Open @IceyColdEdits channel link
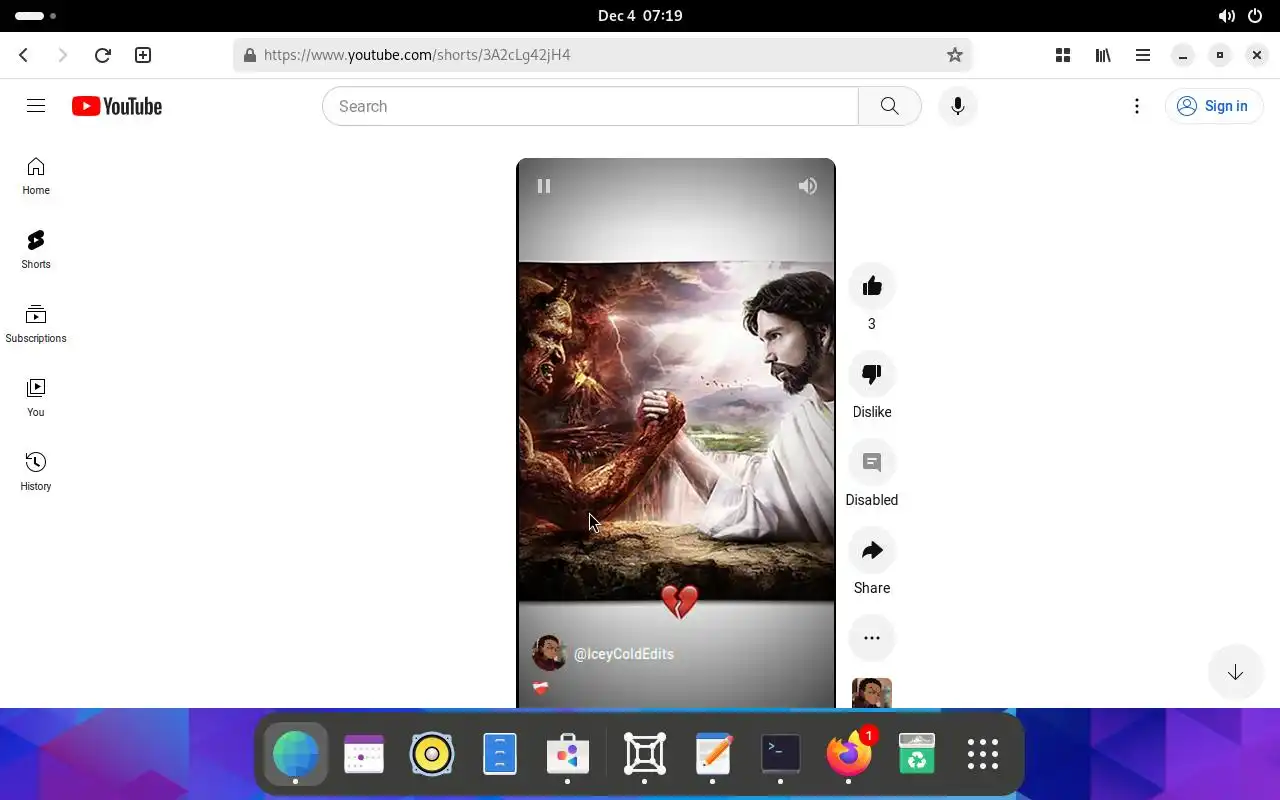Screen dimensions: 1280x800 (x=624, y=654)
